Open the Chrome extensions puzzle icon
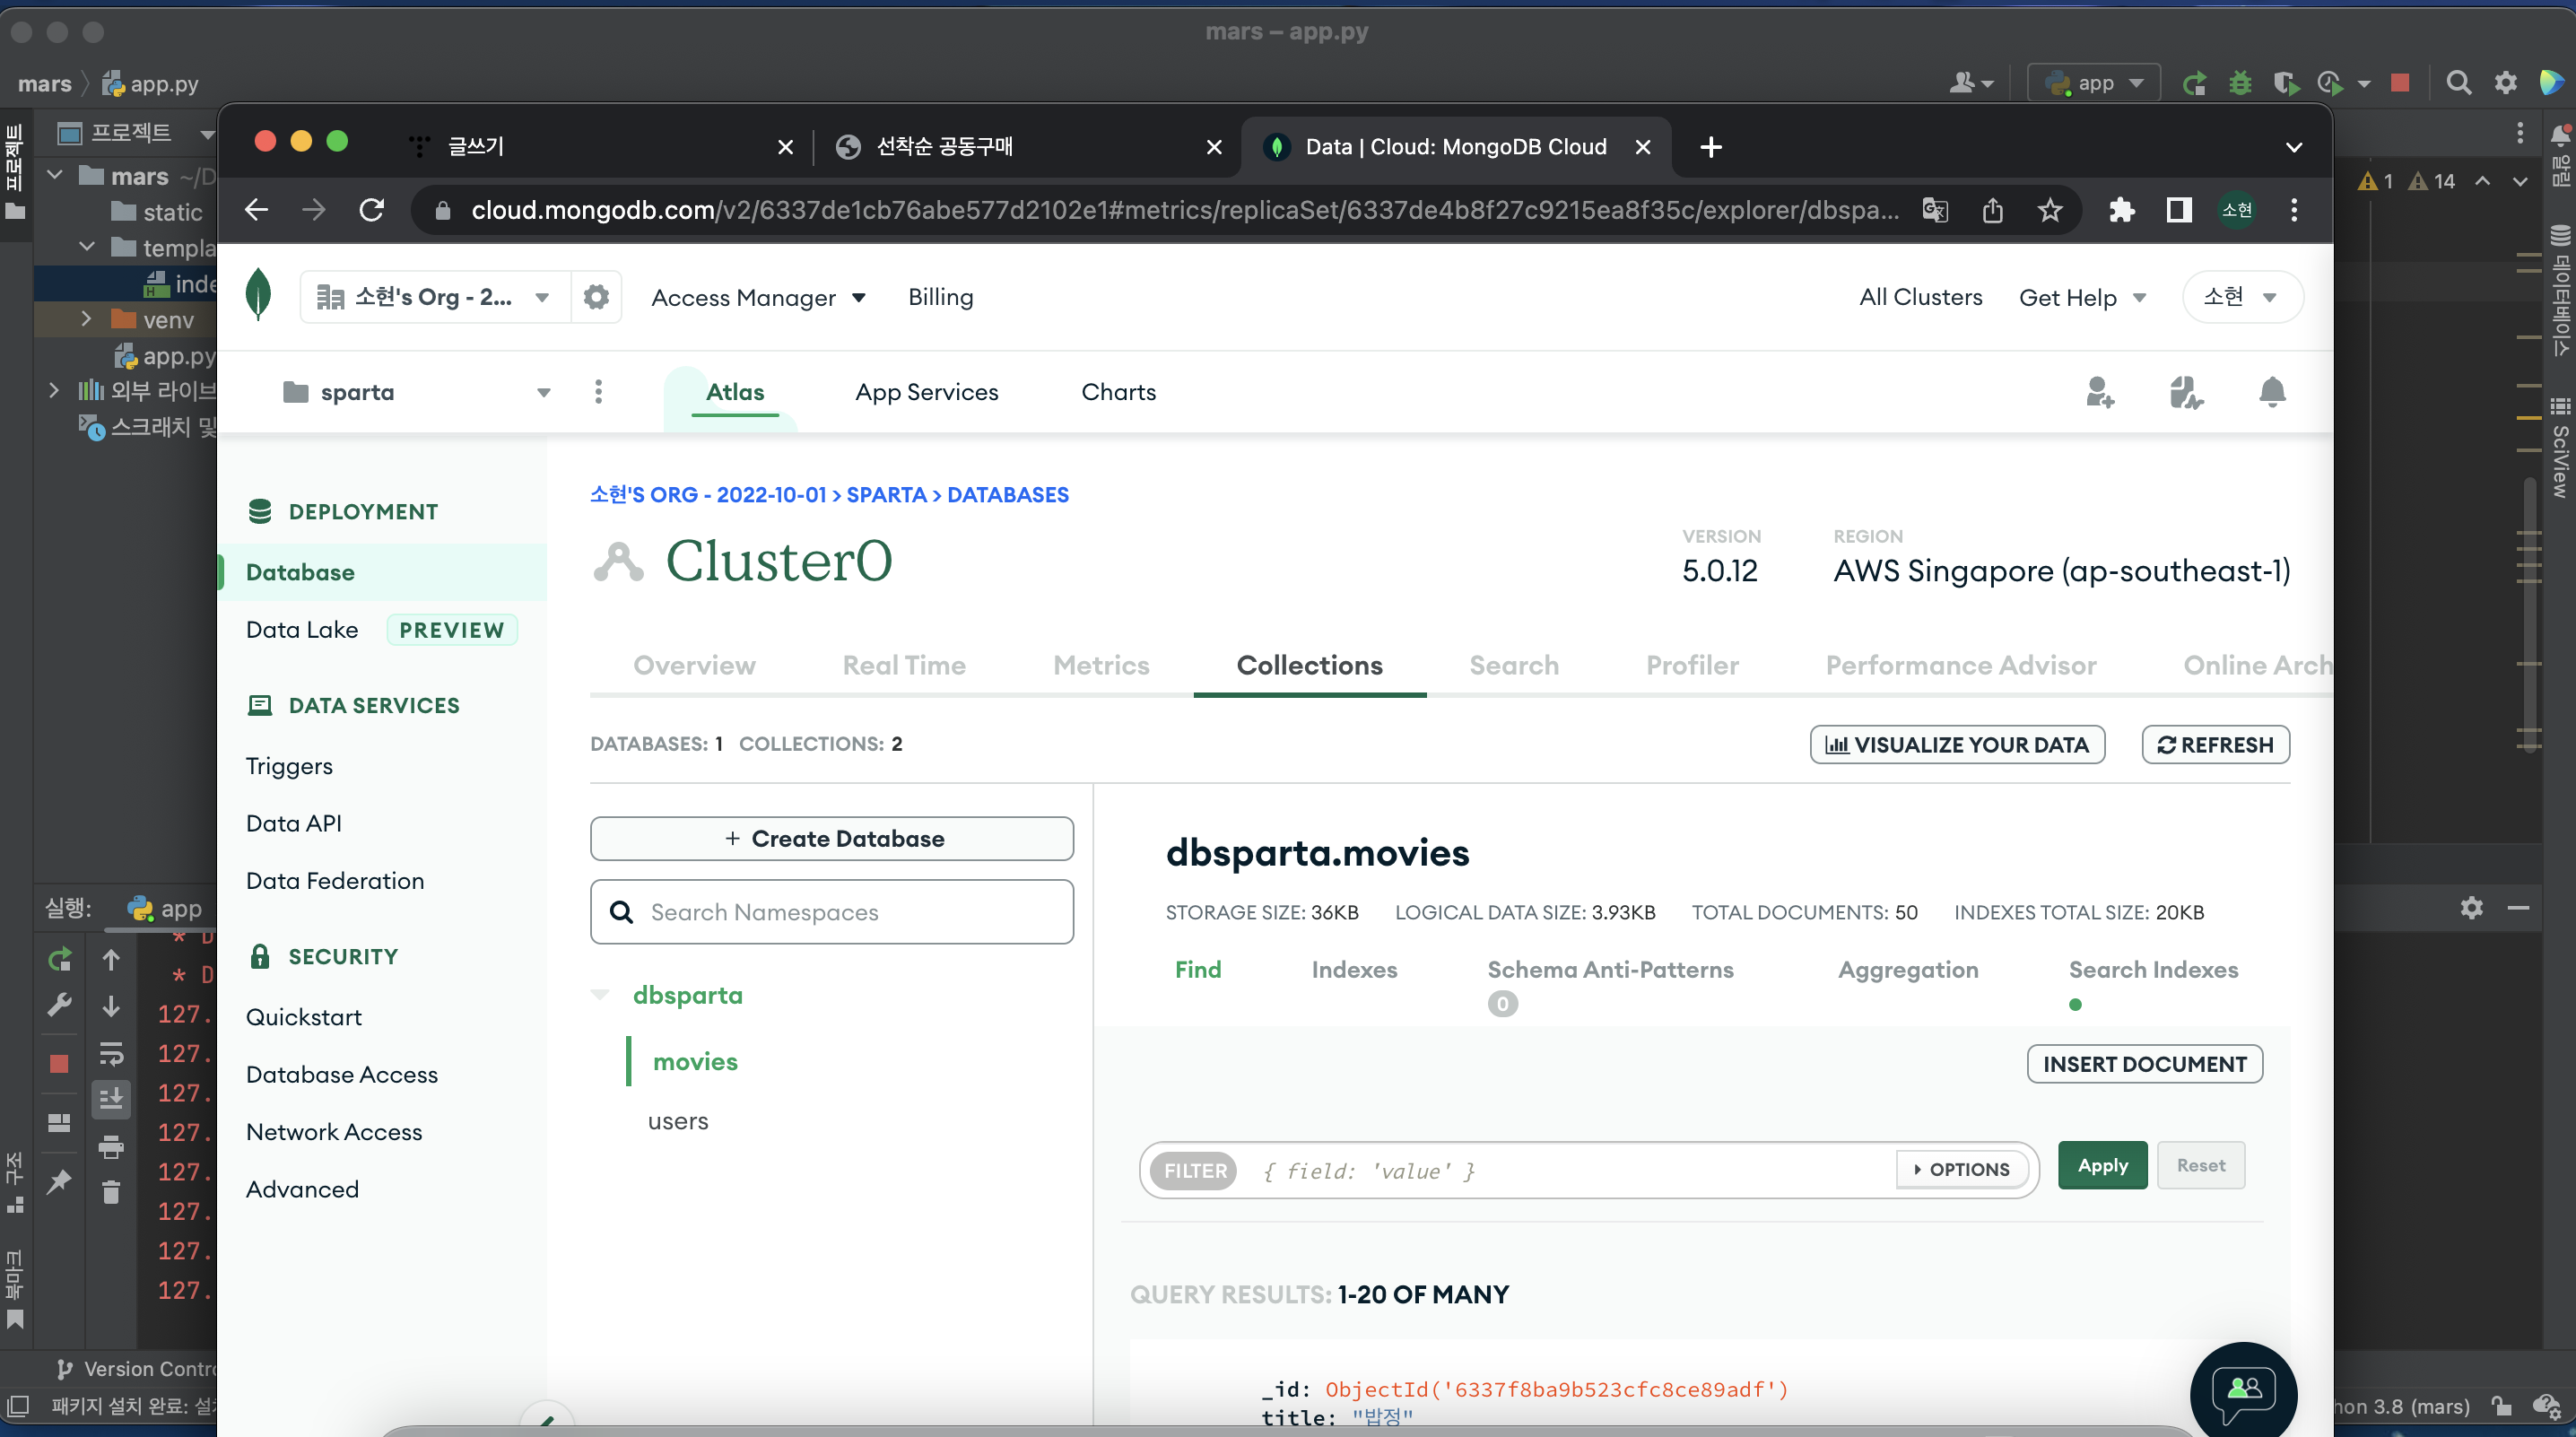 point(2121,210)
